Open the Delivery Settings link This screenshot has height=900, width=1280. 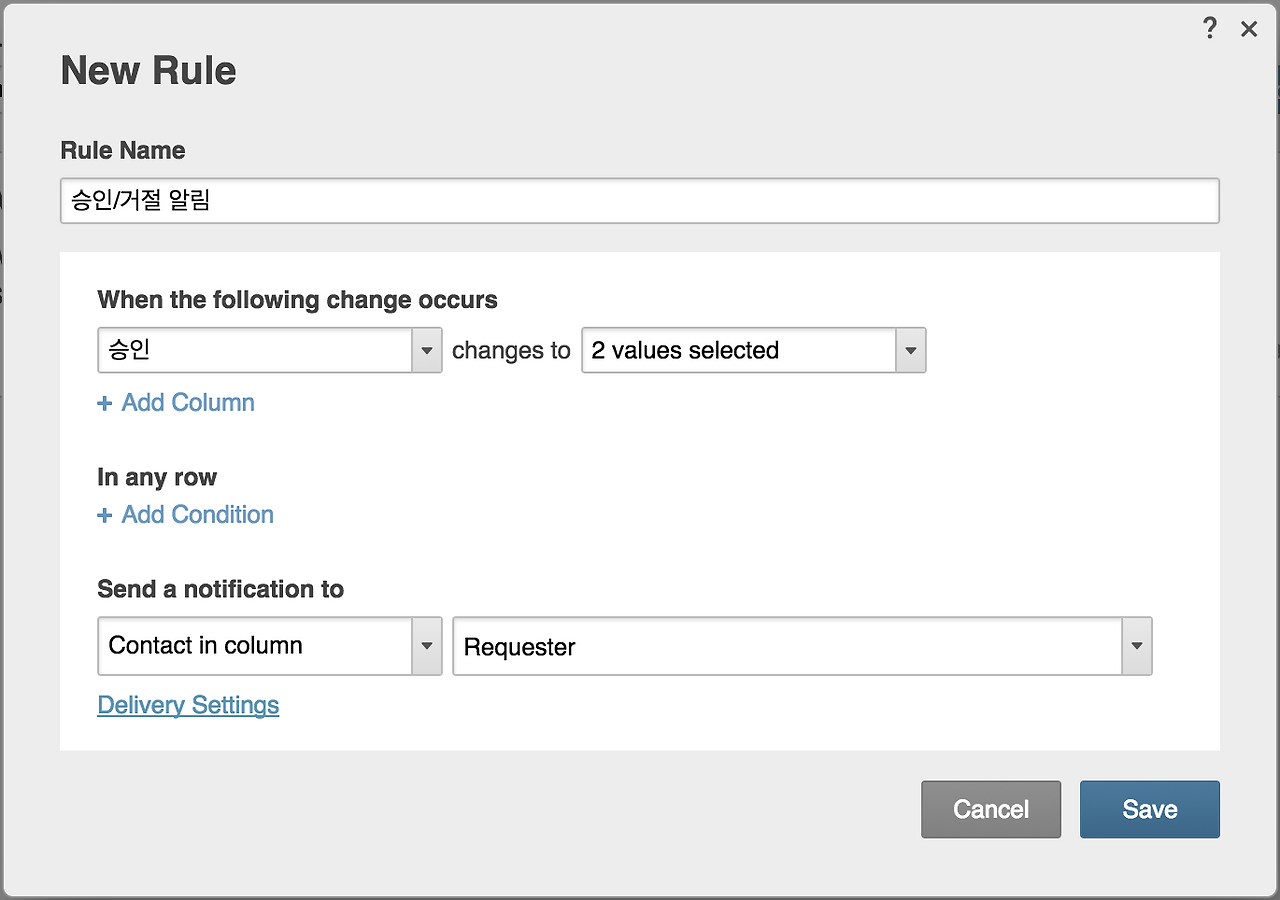[x=188, y=706]
